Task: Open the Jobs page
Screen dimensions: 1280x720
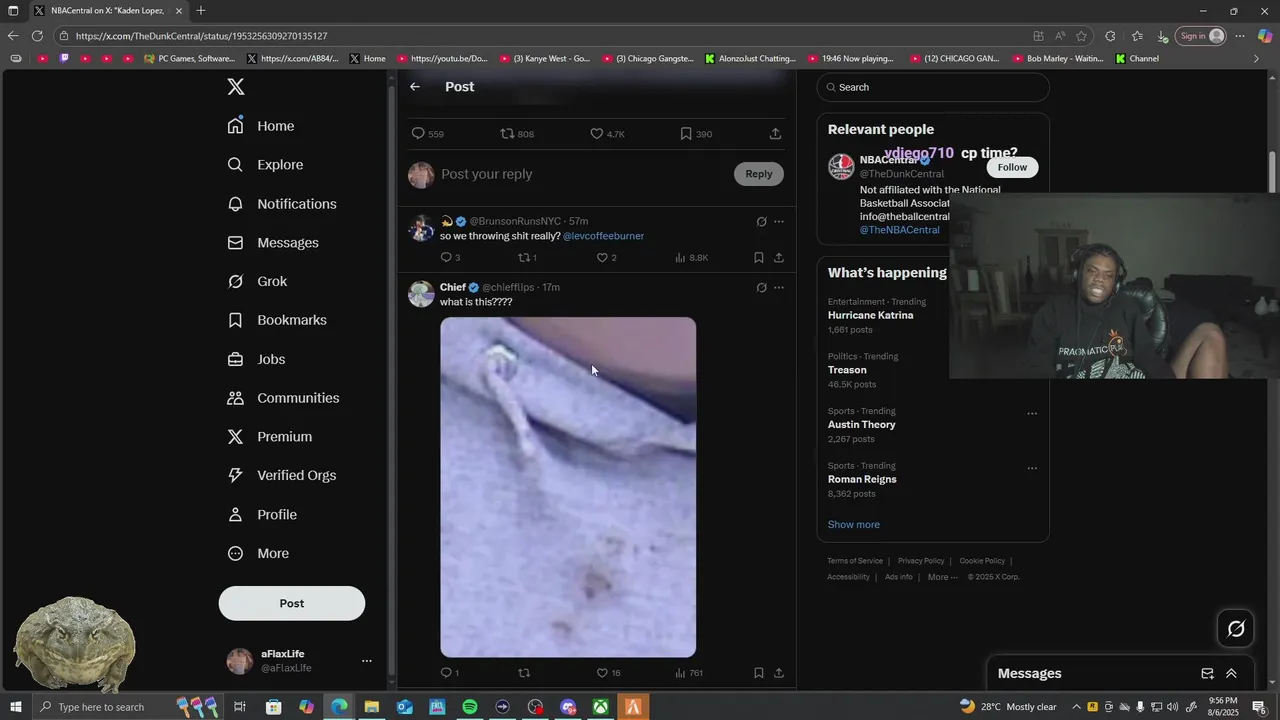Action: pos(256,359)
